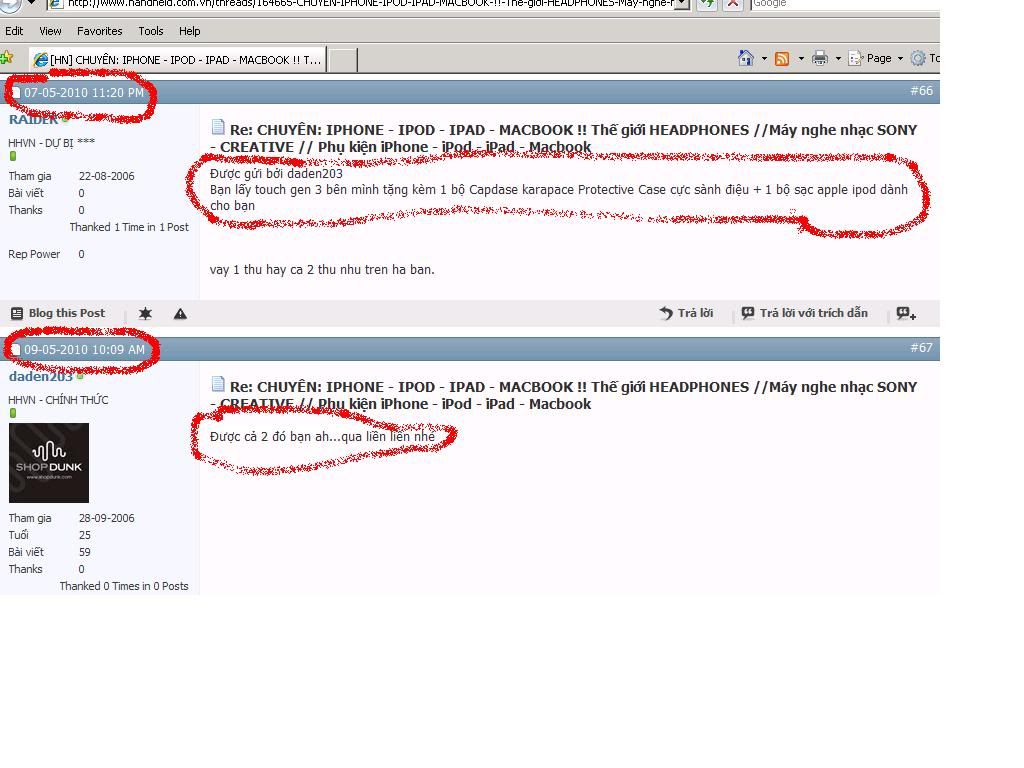Open the Favorites menu
Screen dimensions: 1024x768
tap(99, 31)
